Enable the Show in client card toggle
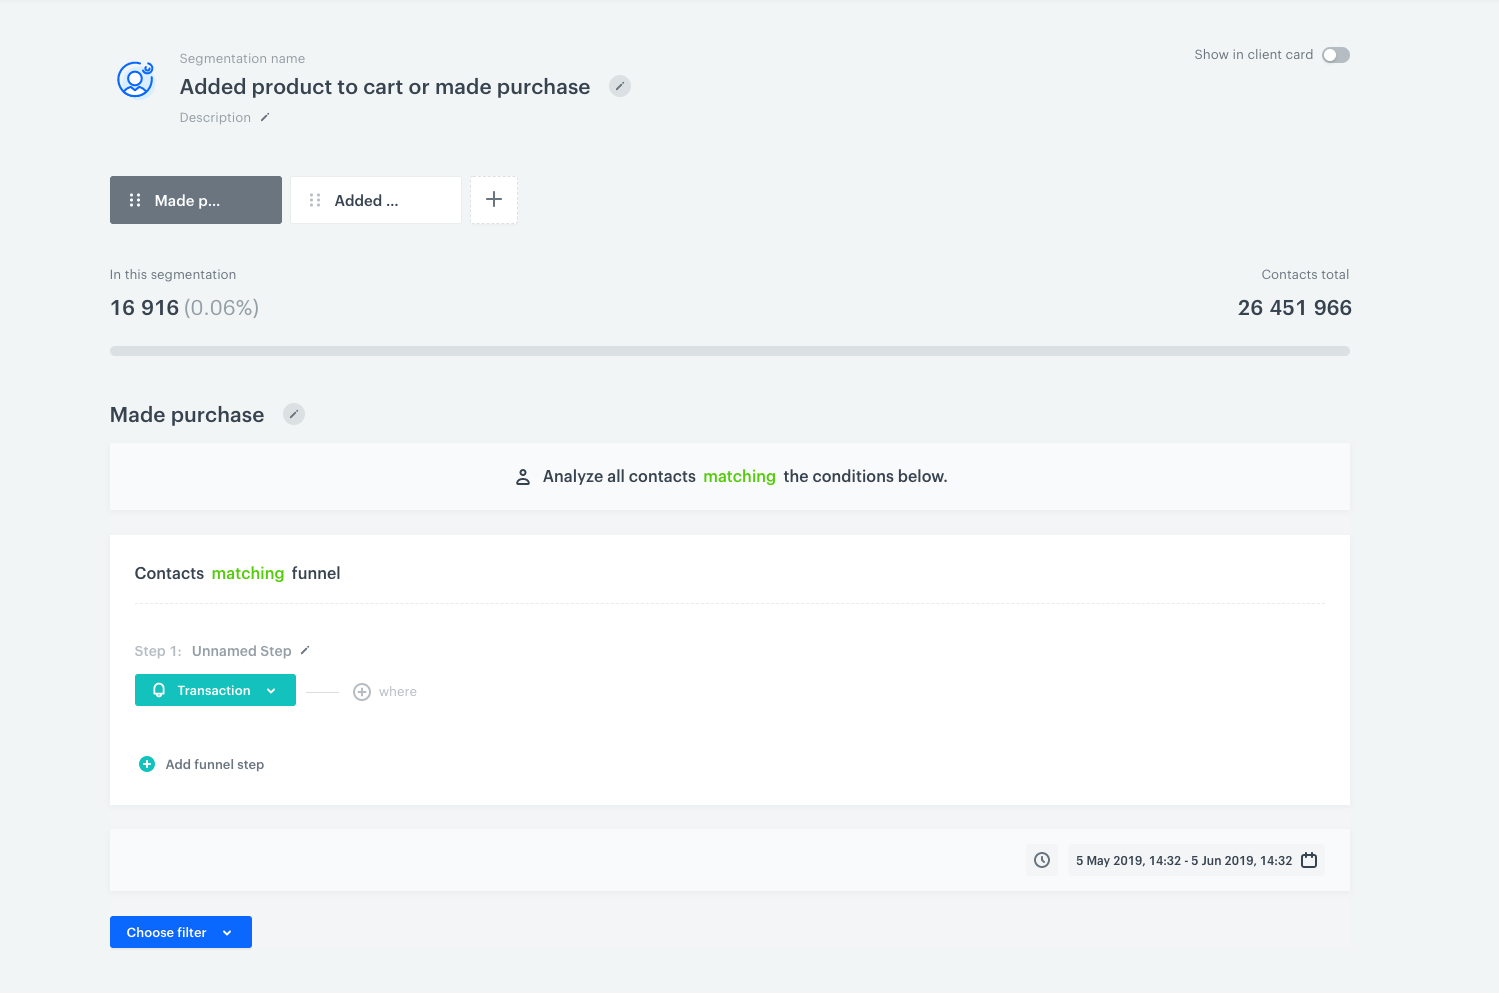1499x993 pixels. (1335, 55)
